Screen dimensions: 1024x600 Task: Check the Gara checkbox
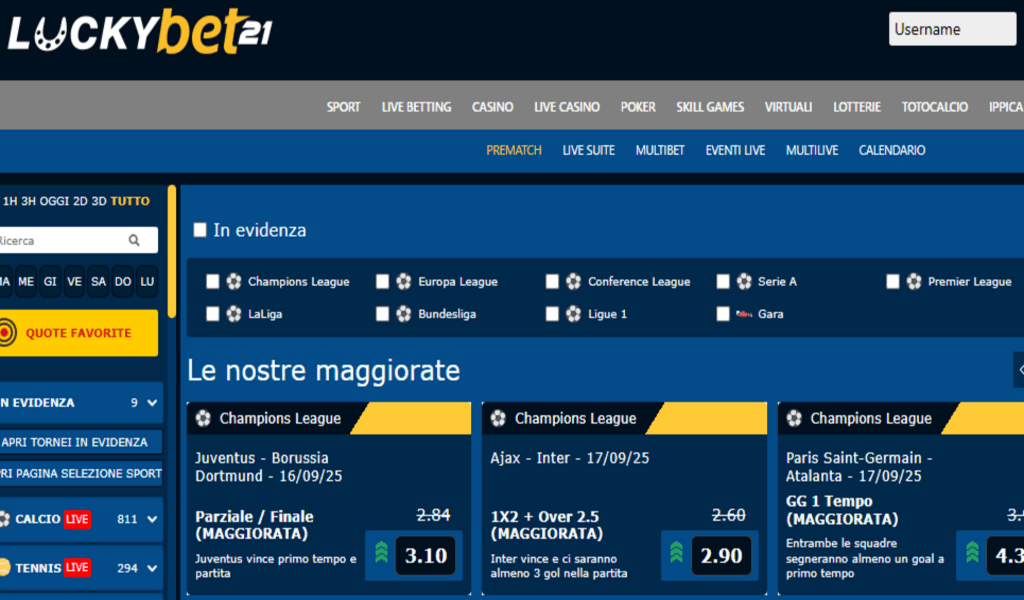722,314
